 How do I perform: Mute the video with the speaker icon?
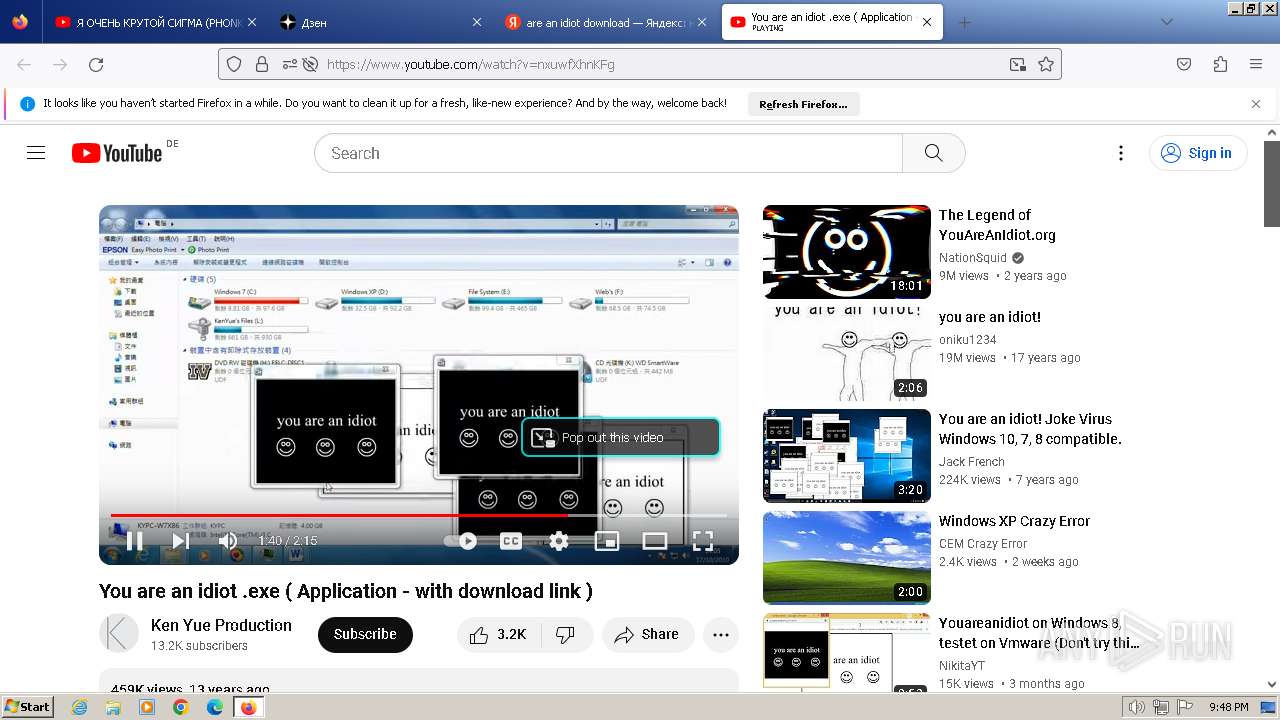(x=228, y=541)
